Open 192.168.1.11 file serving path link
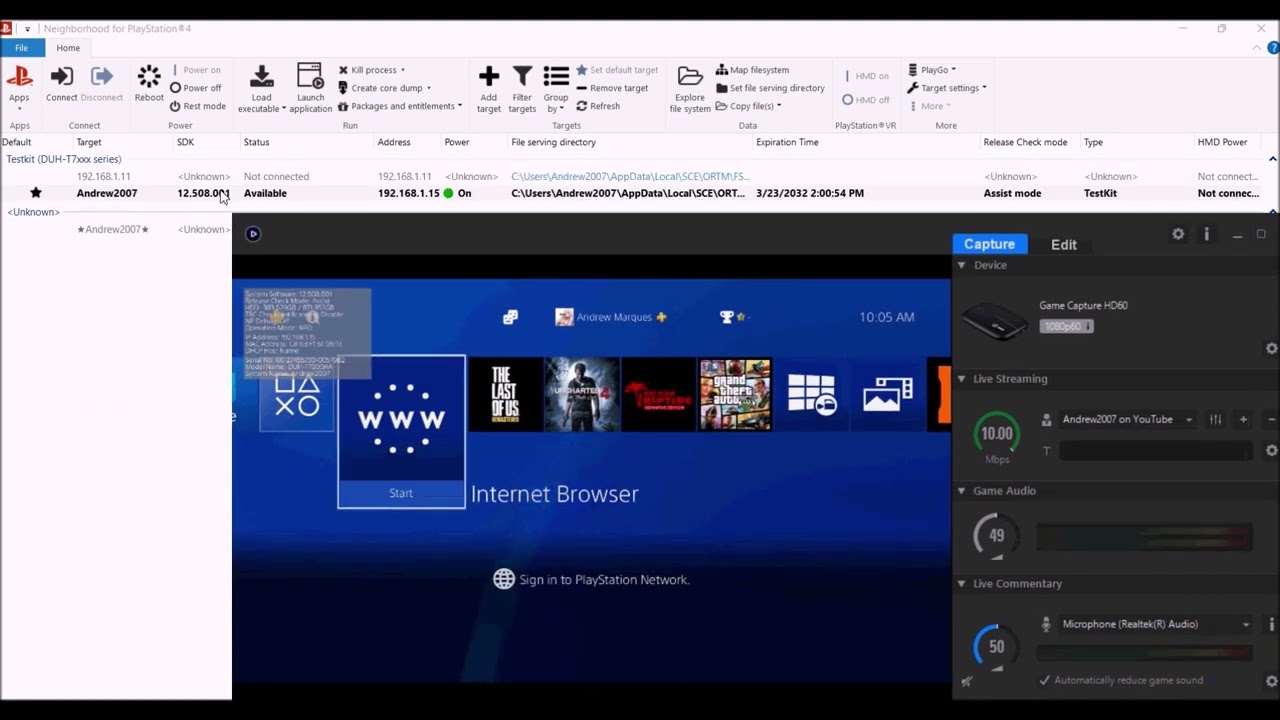Screen dimensions: 1280x720 [630, 176]
